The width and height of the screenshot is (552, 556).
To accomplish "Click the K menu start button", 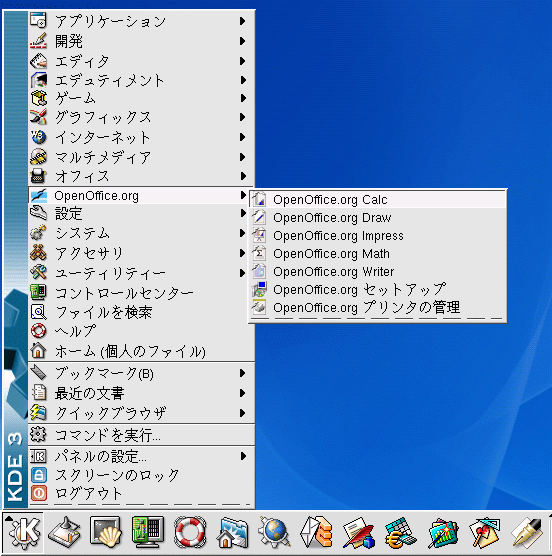I will click(23, 532).
